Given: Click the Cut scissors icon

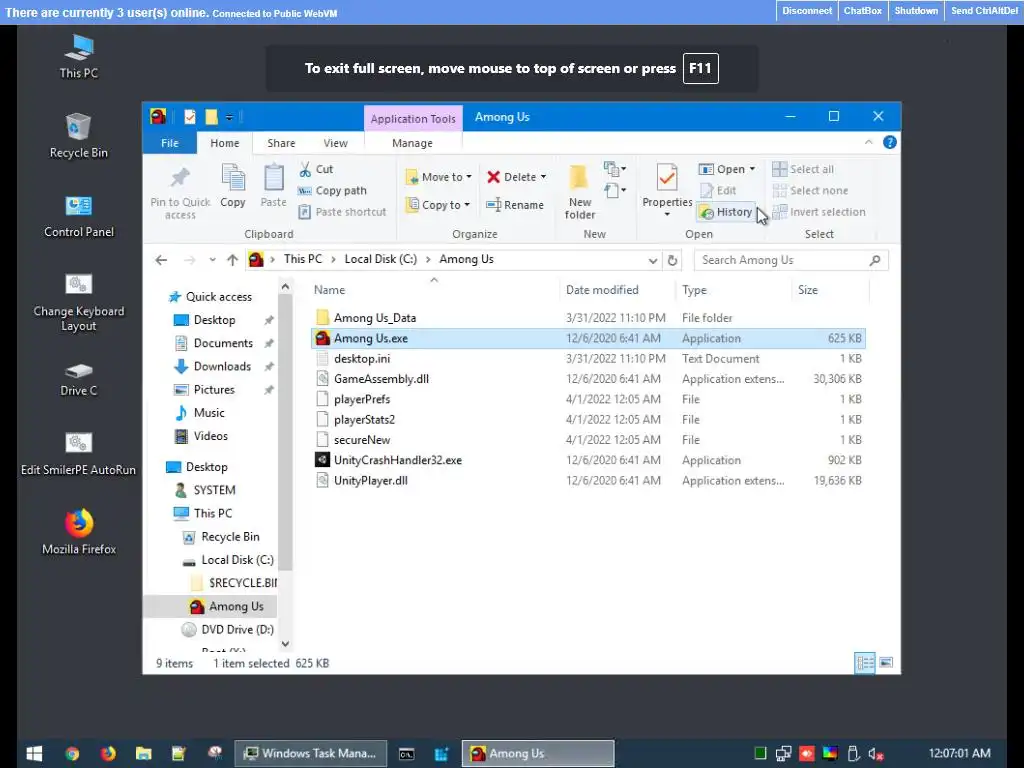Looking at the screenshot, I should coord(305,170).
